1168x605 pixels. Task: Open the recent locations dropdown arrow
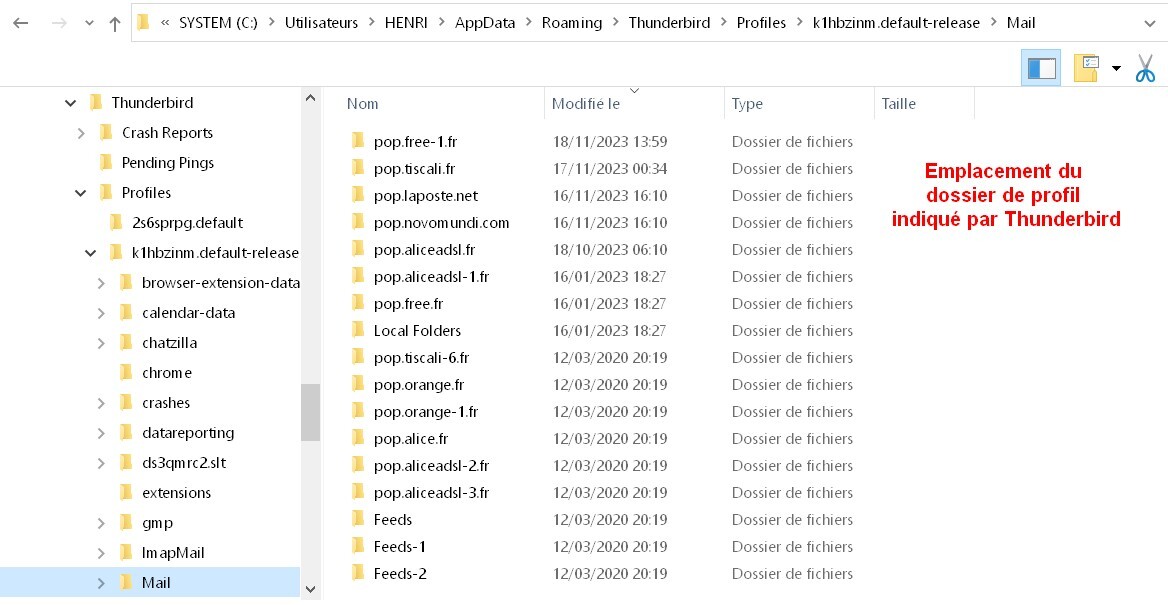click(x=89, y=24)
